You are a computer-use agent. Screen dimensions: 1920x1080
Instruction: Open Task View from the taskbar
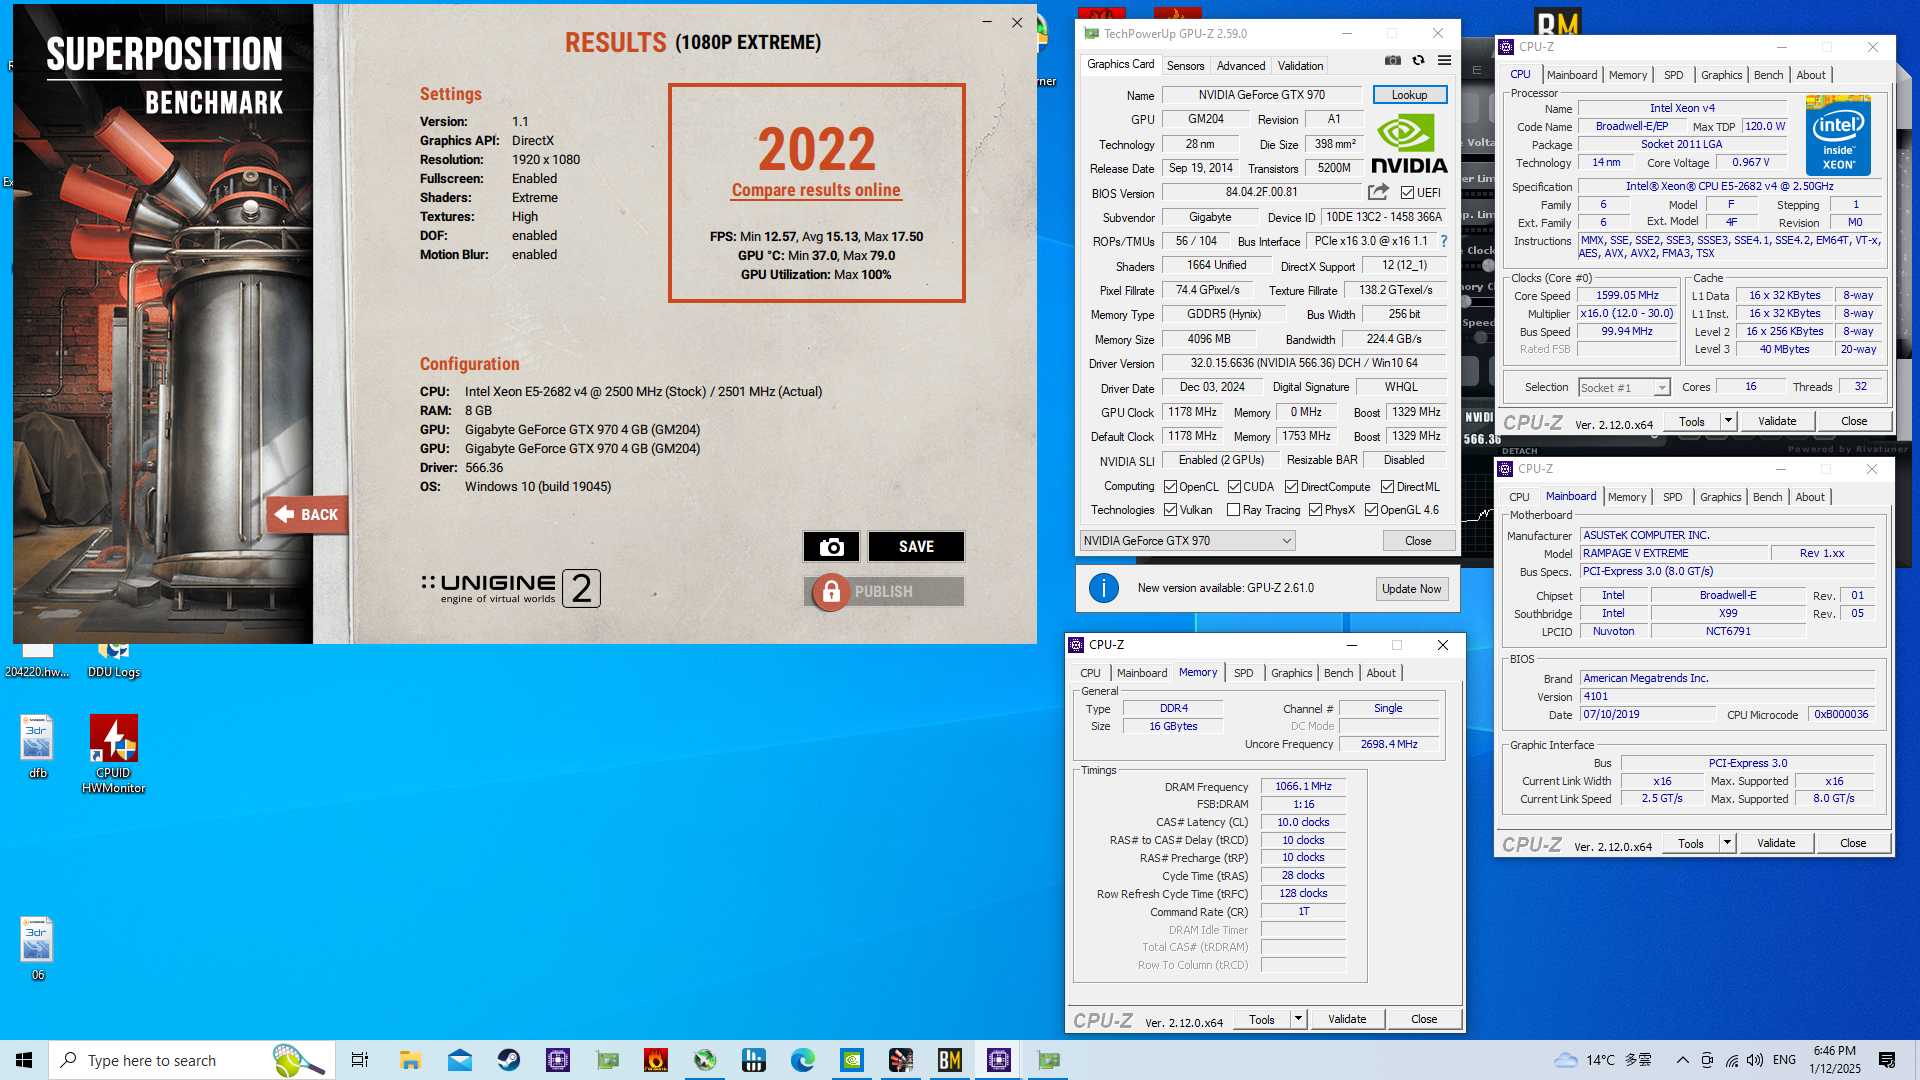[x=360, y=1060]
